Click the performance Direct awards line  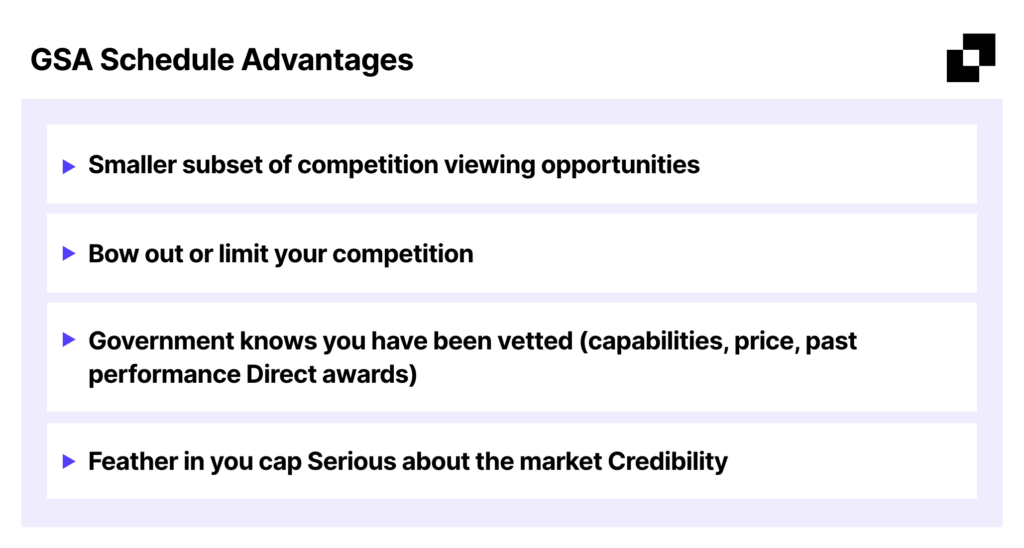click(x=253, y=375)
